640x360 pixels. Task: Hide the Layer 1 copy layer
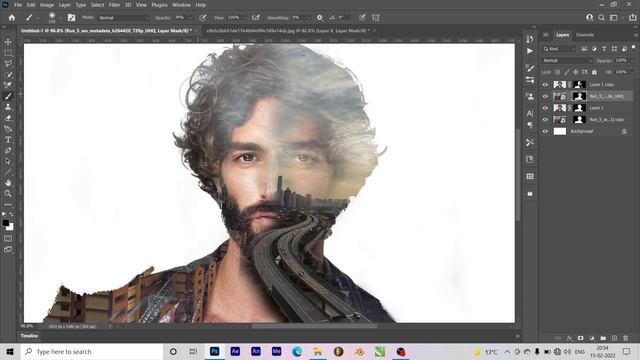point(545,84)
